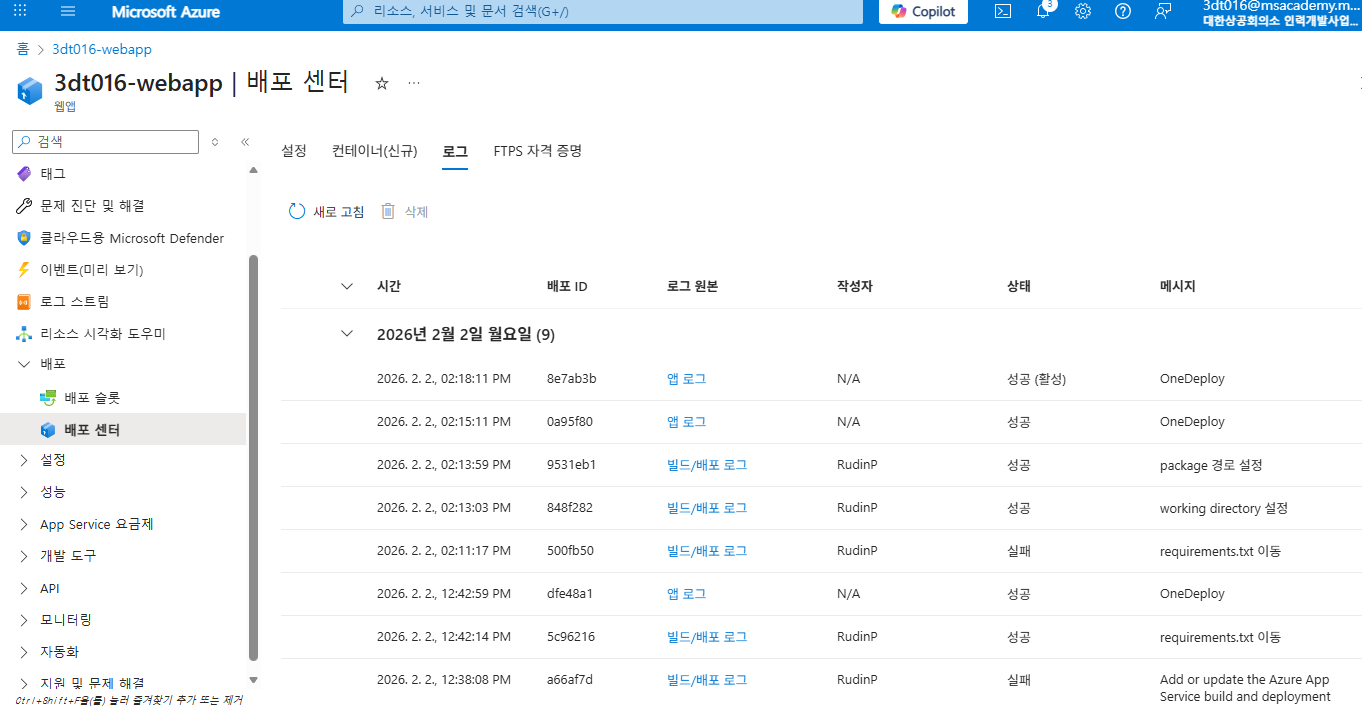
Task: Collapse the 배포 sidebar group
Action: pyautogui.click(x=24, y=365)
